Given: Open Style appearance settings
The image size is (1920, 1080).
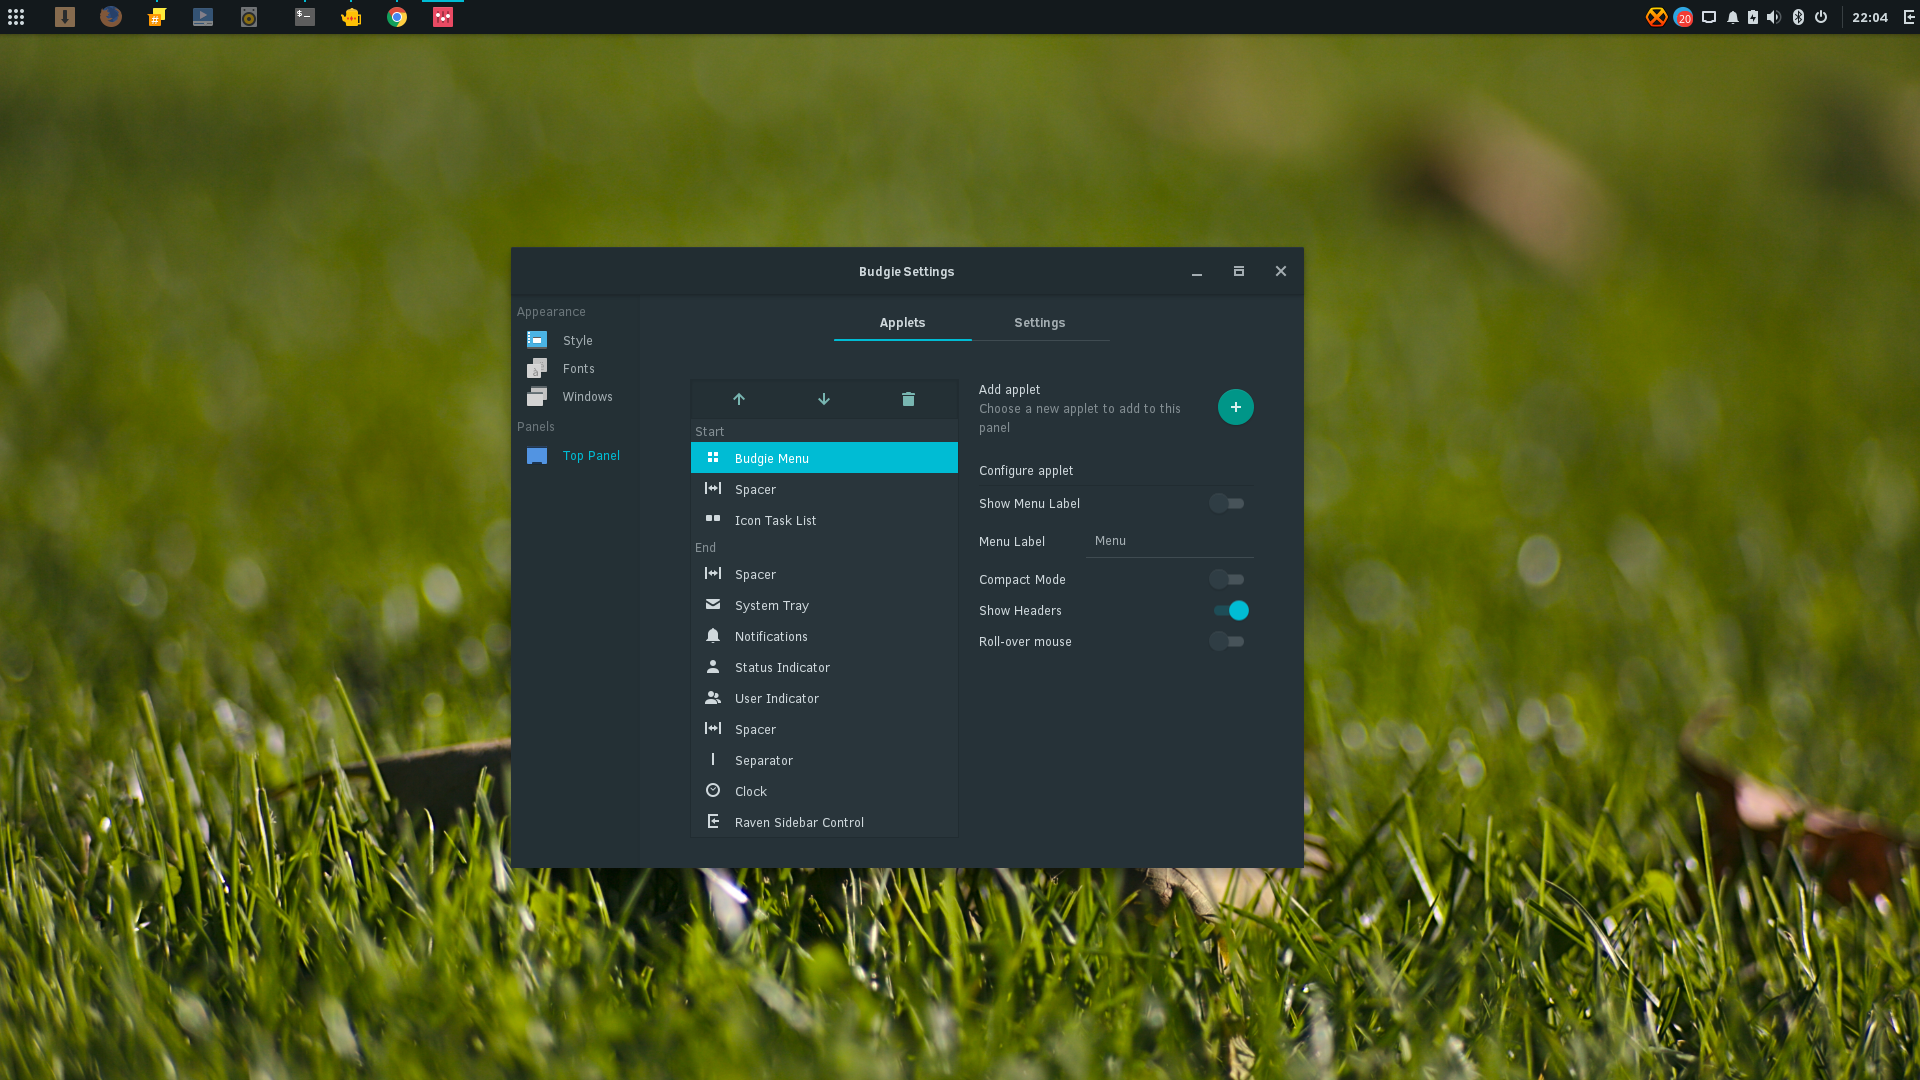Looking at the screenshot, I should [x=577, y=340].
